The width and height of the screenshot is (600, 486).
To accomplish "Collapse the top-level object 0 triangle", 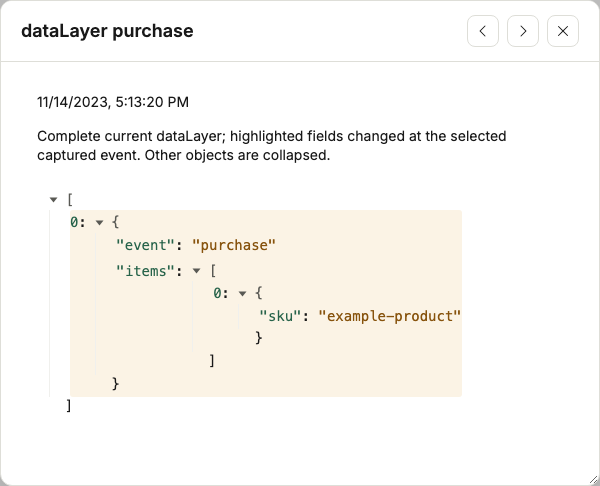I will [99, 222].
